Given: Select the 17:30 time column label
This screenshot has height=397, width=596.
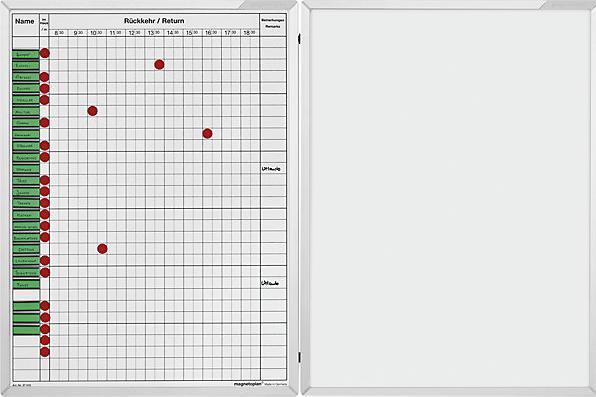Looking at the screenshot, I should (231, 33).
